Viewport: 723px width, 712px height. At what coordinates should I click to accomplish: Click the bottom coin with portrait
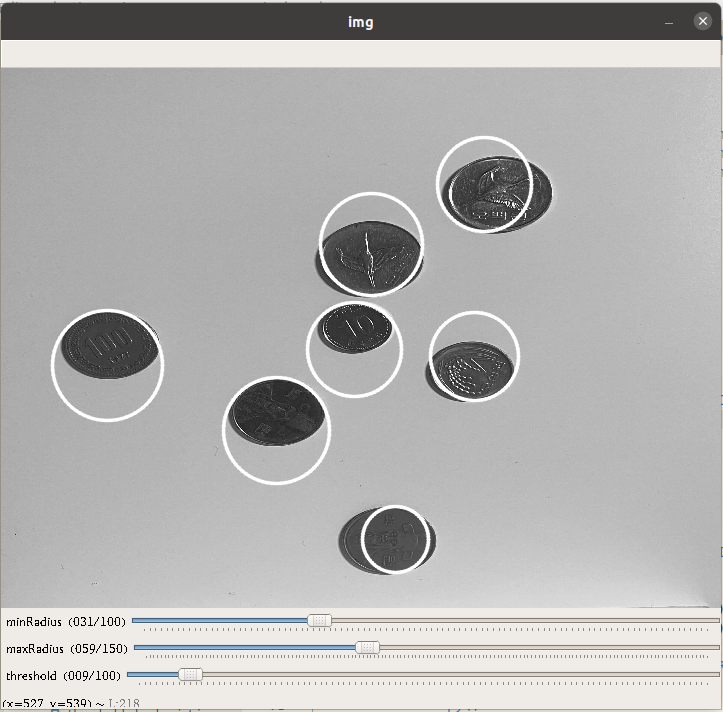[387, 540]
